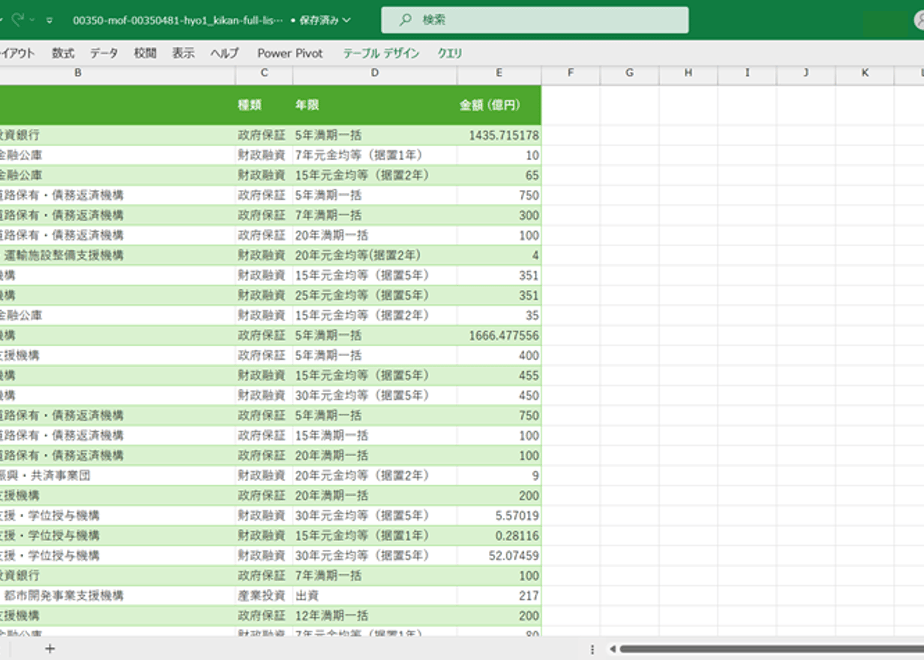924x660 pixels.
Task: Select the cell showing 0.28116
Action: tap(499, 536)
